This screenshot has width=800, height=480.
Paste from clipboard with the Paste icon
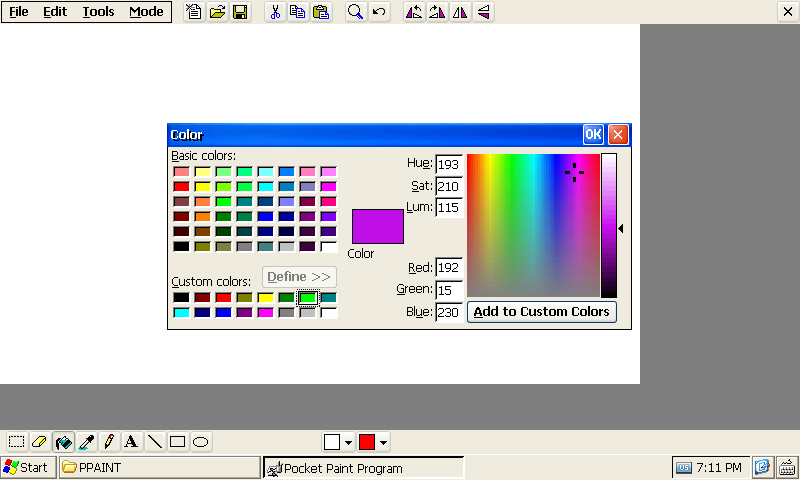click(321, 12)
